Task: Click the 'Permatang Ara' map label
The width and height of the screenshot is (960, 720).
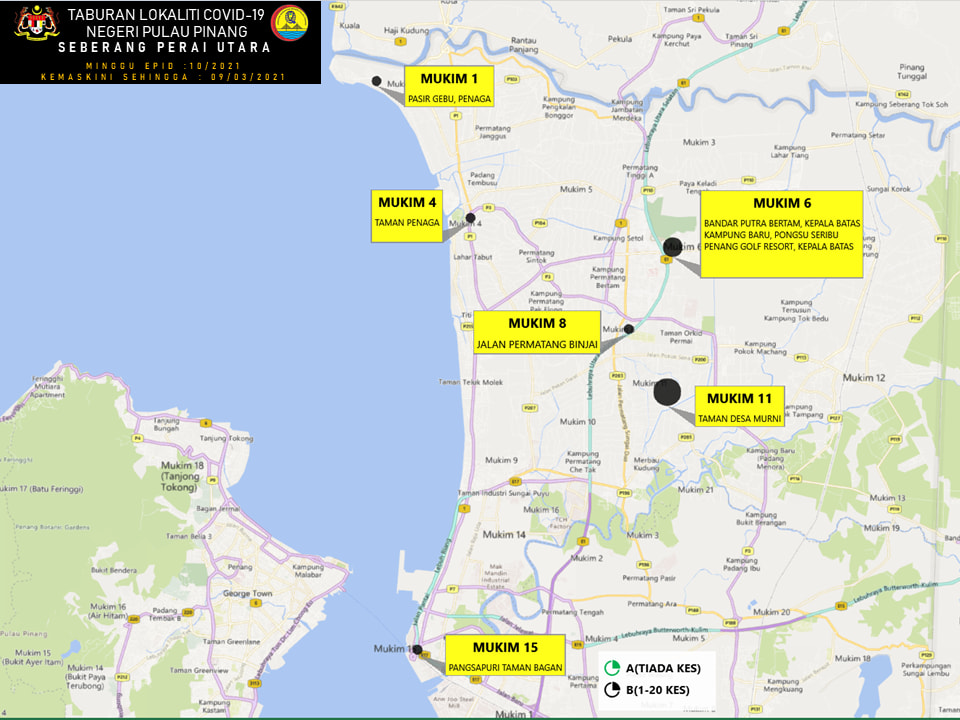Action: 652,604
